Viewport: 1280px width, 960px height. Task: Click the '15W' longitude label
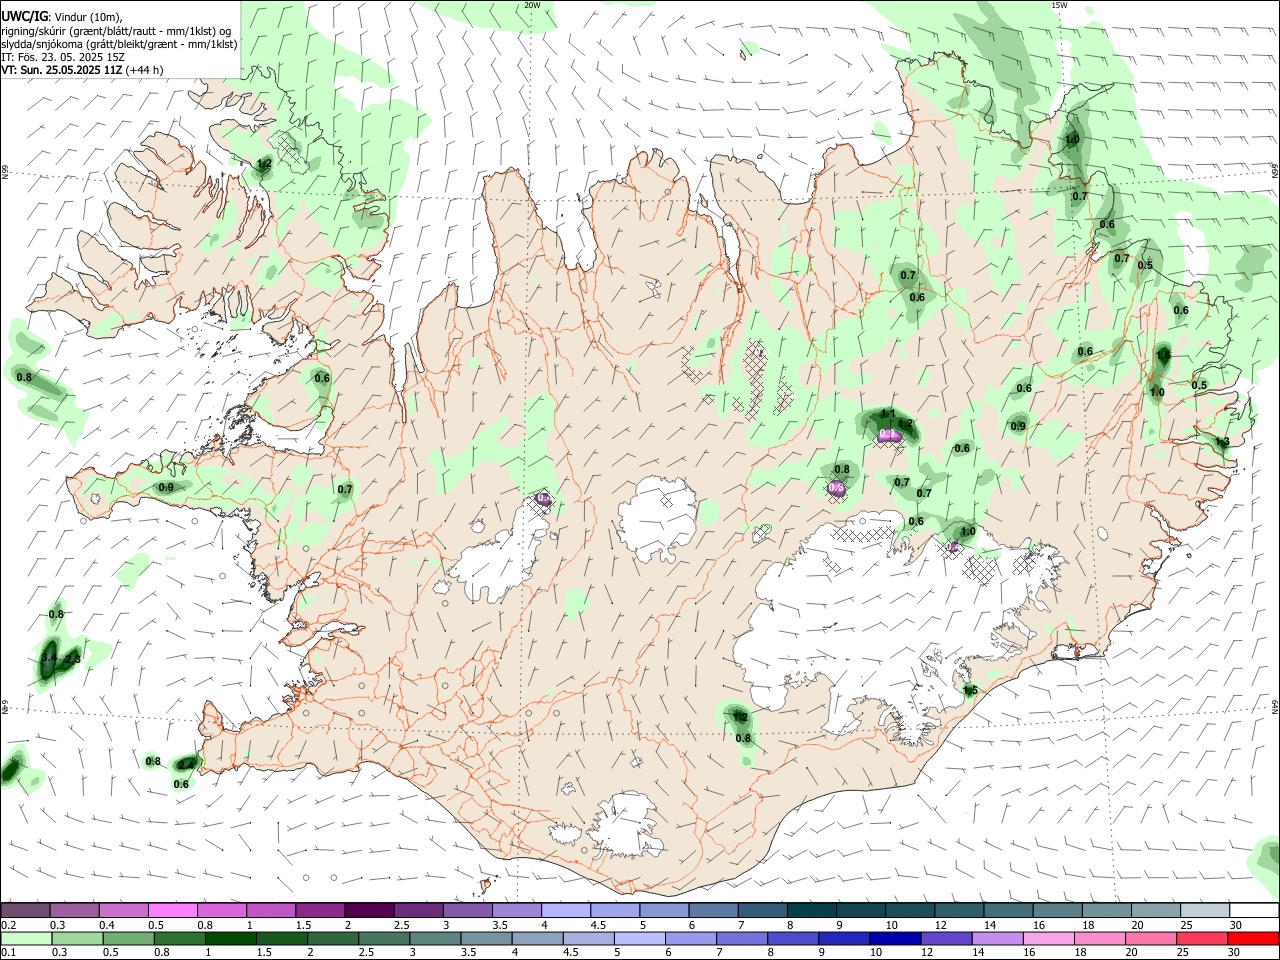point(1058,5)
